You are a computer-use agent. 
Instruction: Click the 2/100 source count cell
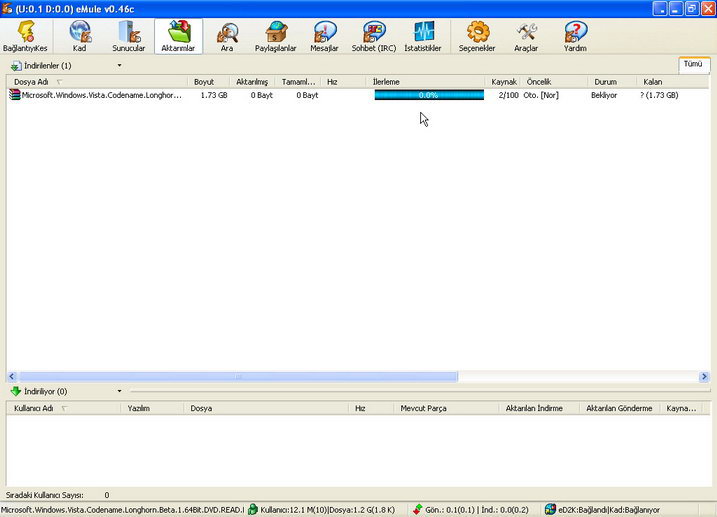[508, 95]
